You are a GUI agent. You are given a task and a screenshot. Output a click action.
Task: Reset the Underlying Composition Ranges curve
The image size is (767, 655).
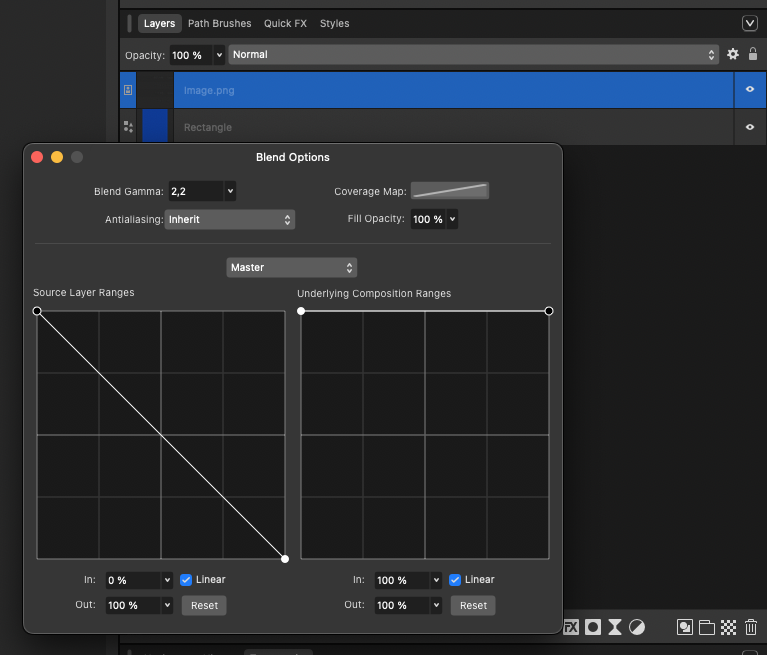(473, 605)
